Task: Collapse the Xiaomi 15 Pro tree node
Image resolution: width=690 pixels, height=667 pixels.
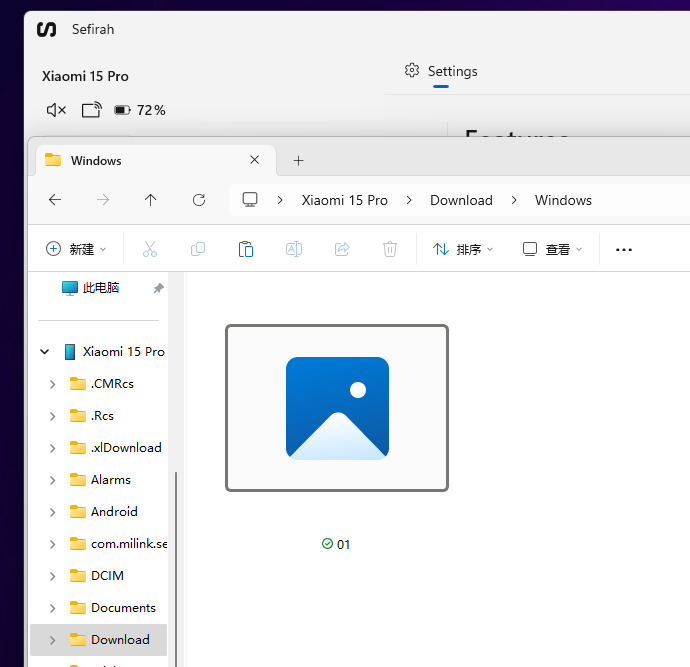Action: [x=44, y=352]
